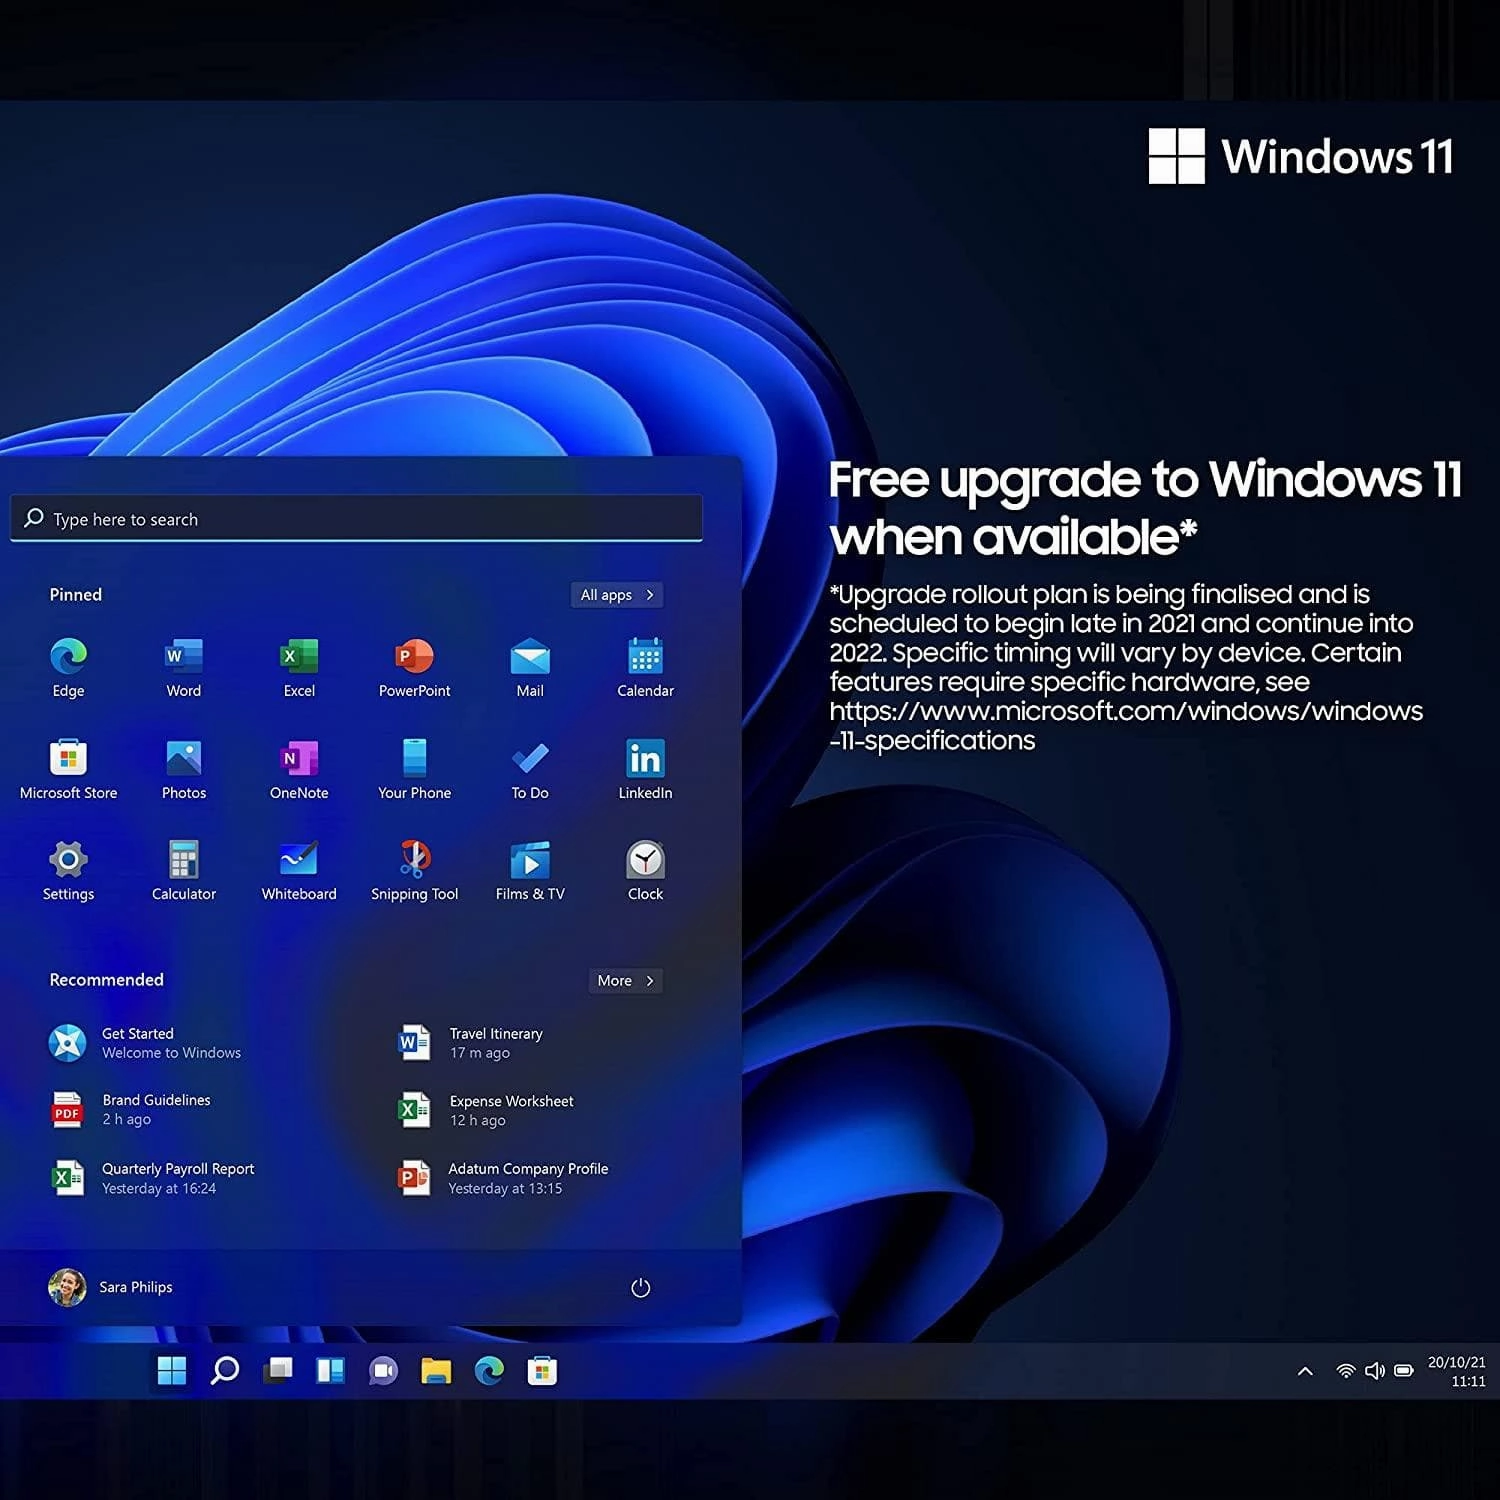Open Get Started recommended item
The width and height of the screenshot is (1500, 1500).
[146, 1043]
